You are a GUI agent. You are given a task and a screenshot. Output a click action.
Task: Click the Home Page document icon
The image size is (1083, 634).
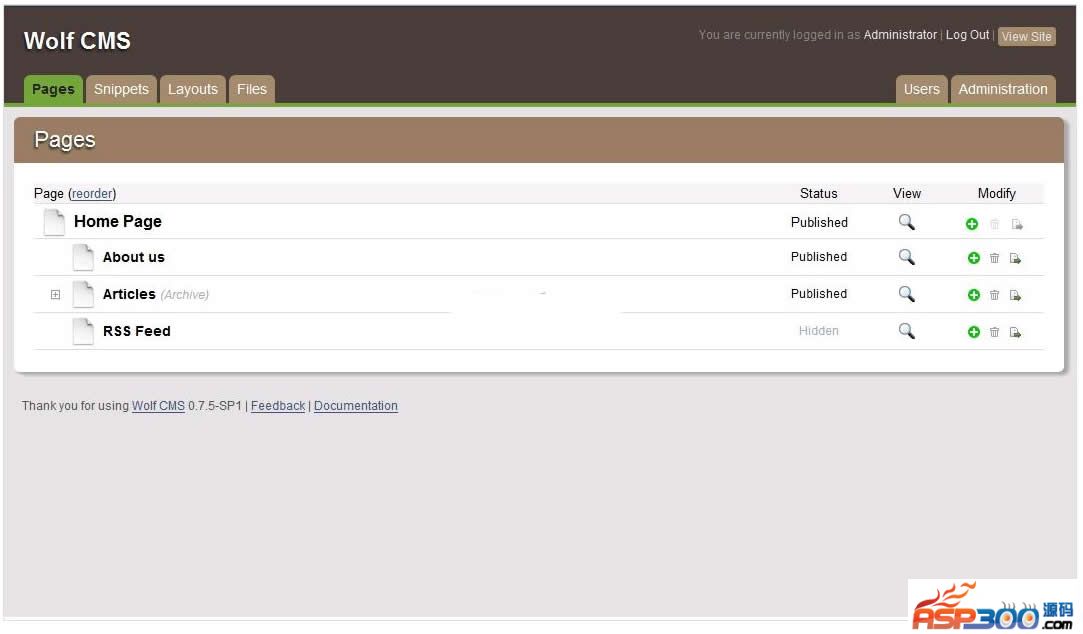(x=54, y=222)
